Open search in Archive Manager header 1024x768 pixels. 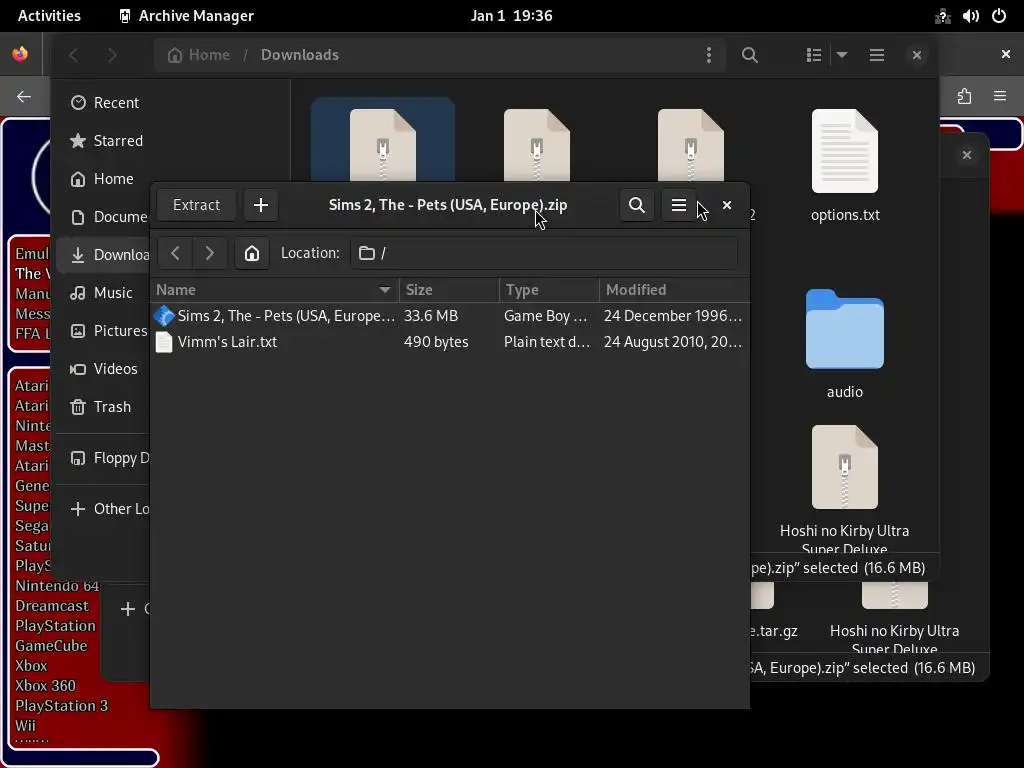pos(637,205)
